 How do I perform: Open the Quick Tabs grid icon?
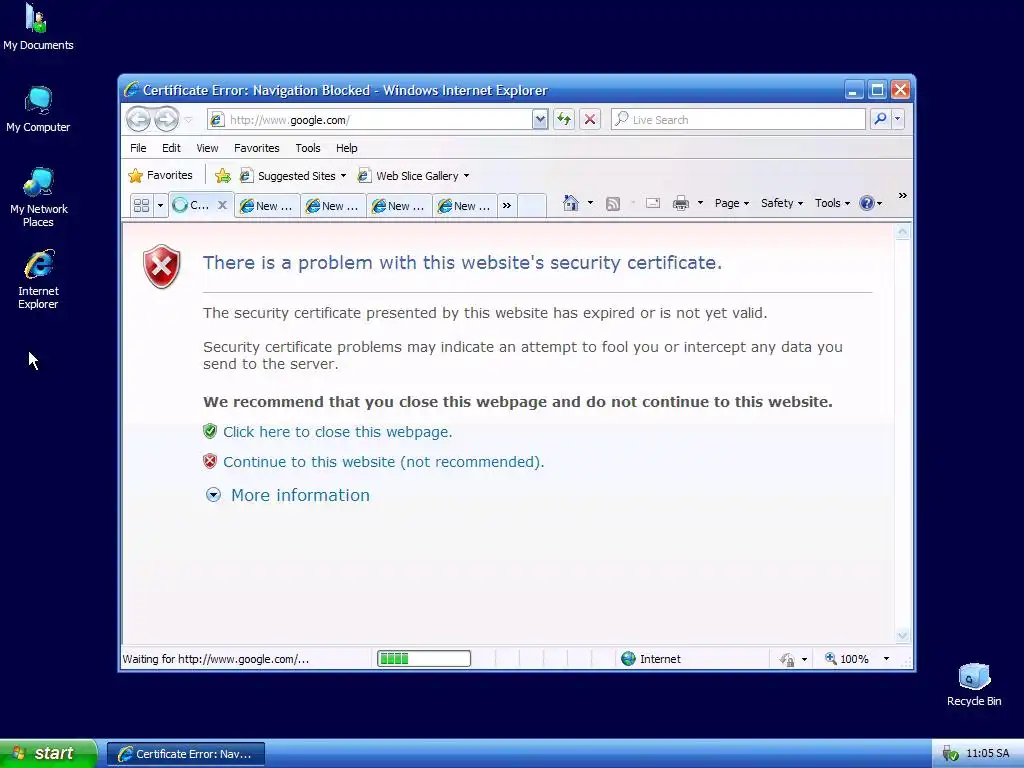click(141, 206)
